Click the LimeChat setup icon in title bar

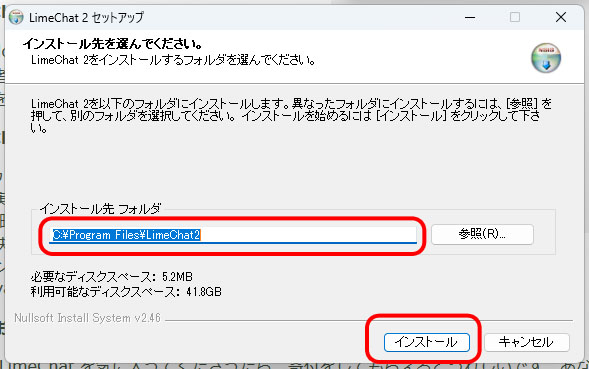pos(16,17)
